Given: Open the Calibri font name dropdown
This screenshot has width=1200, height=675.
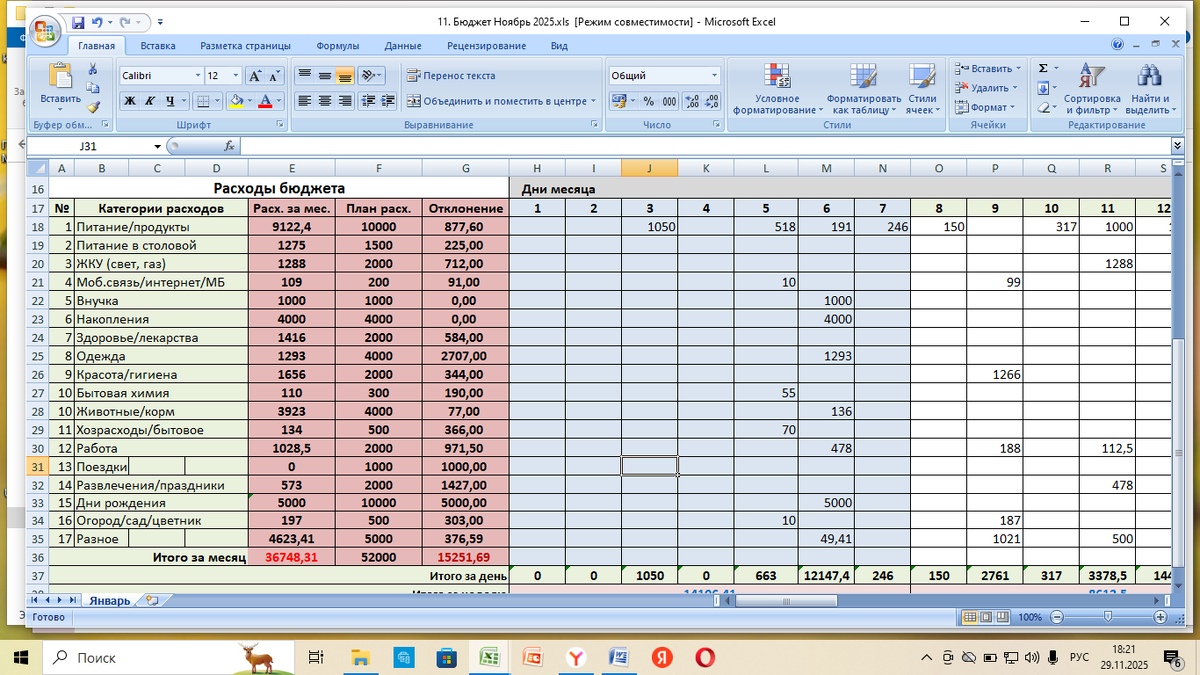Looking at the screenshot, I should click(x=196, y=76).
